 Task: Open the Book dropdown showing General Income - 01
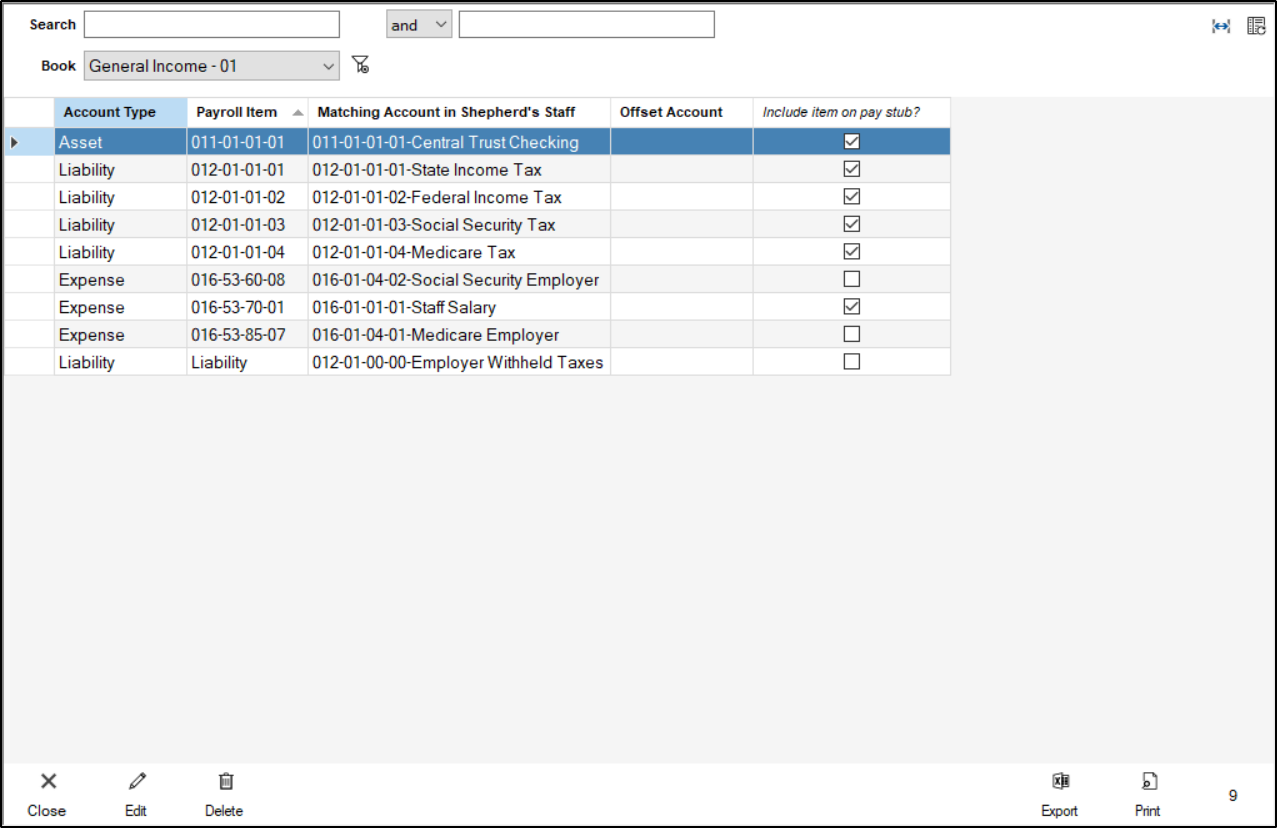click(210, 64)
